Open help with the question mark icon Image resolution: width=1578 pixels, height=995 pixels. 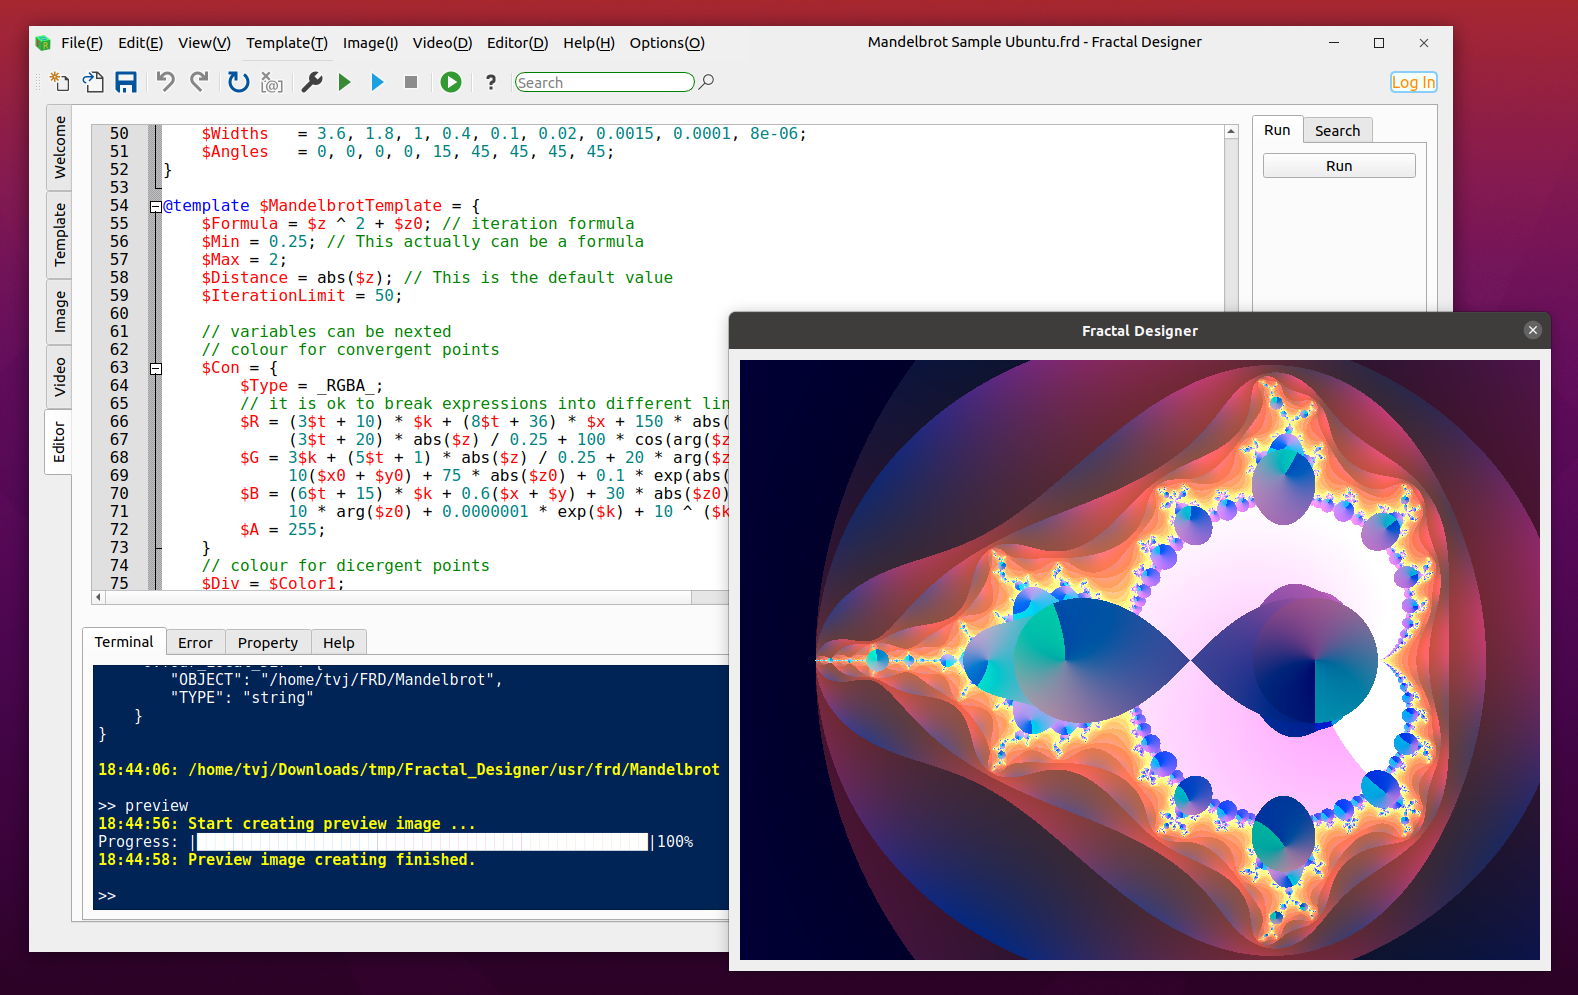[x=491, y=82]
